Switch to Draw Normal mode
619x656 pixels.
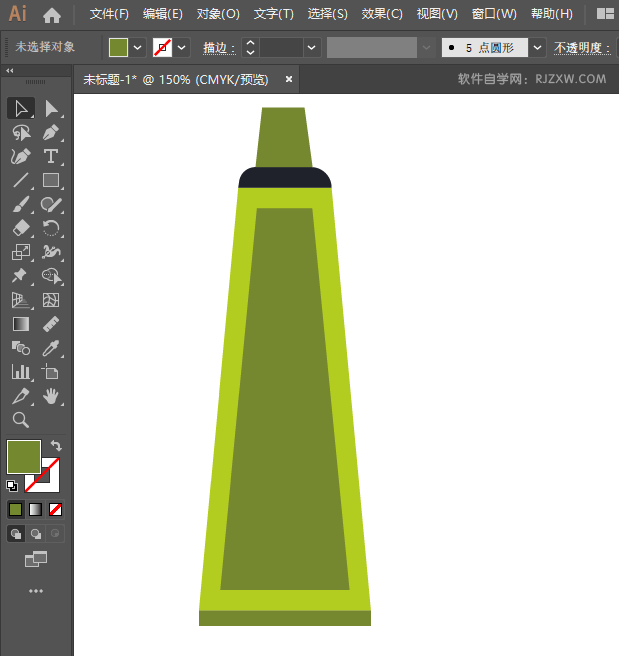(16, 534)
